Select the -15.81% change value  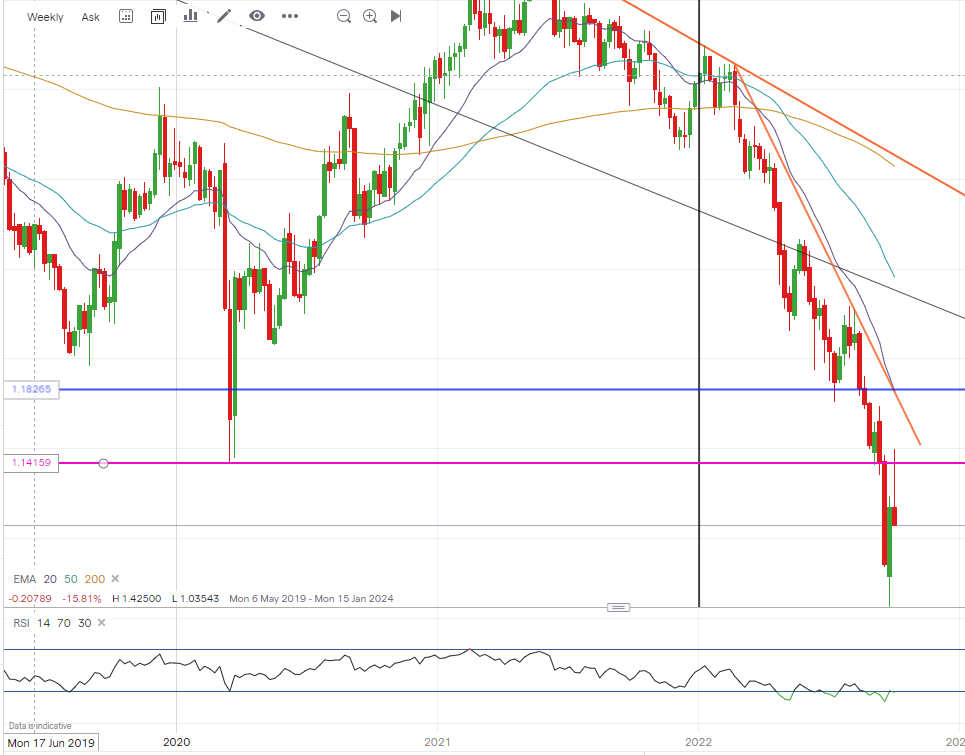82,599
